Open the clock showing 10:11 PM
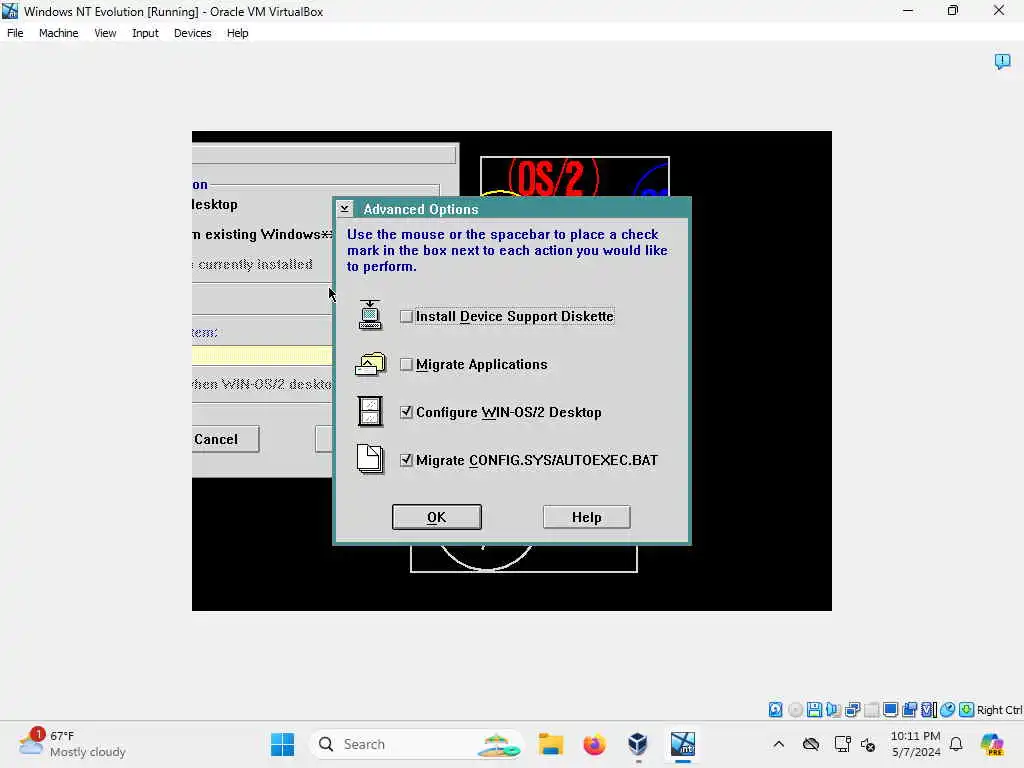Viewport: 1024px width, 768px height. (916, 744)
